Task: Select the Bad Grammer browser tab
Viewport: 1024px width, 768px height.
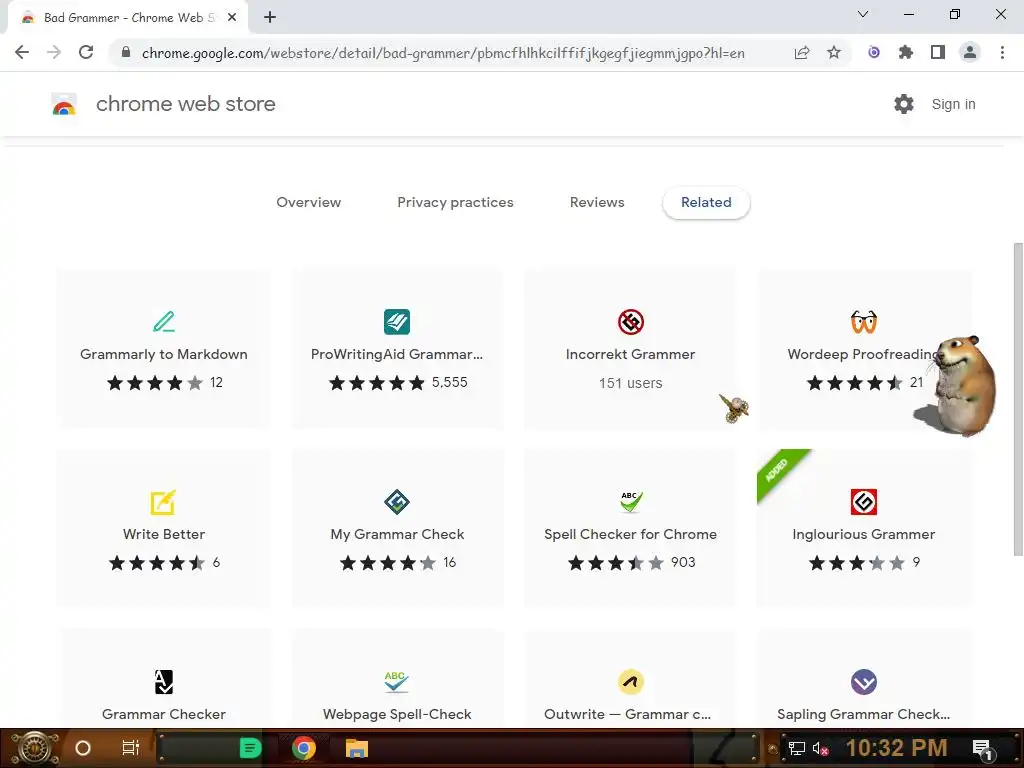Action: [127, 18]
